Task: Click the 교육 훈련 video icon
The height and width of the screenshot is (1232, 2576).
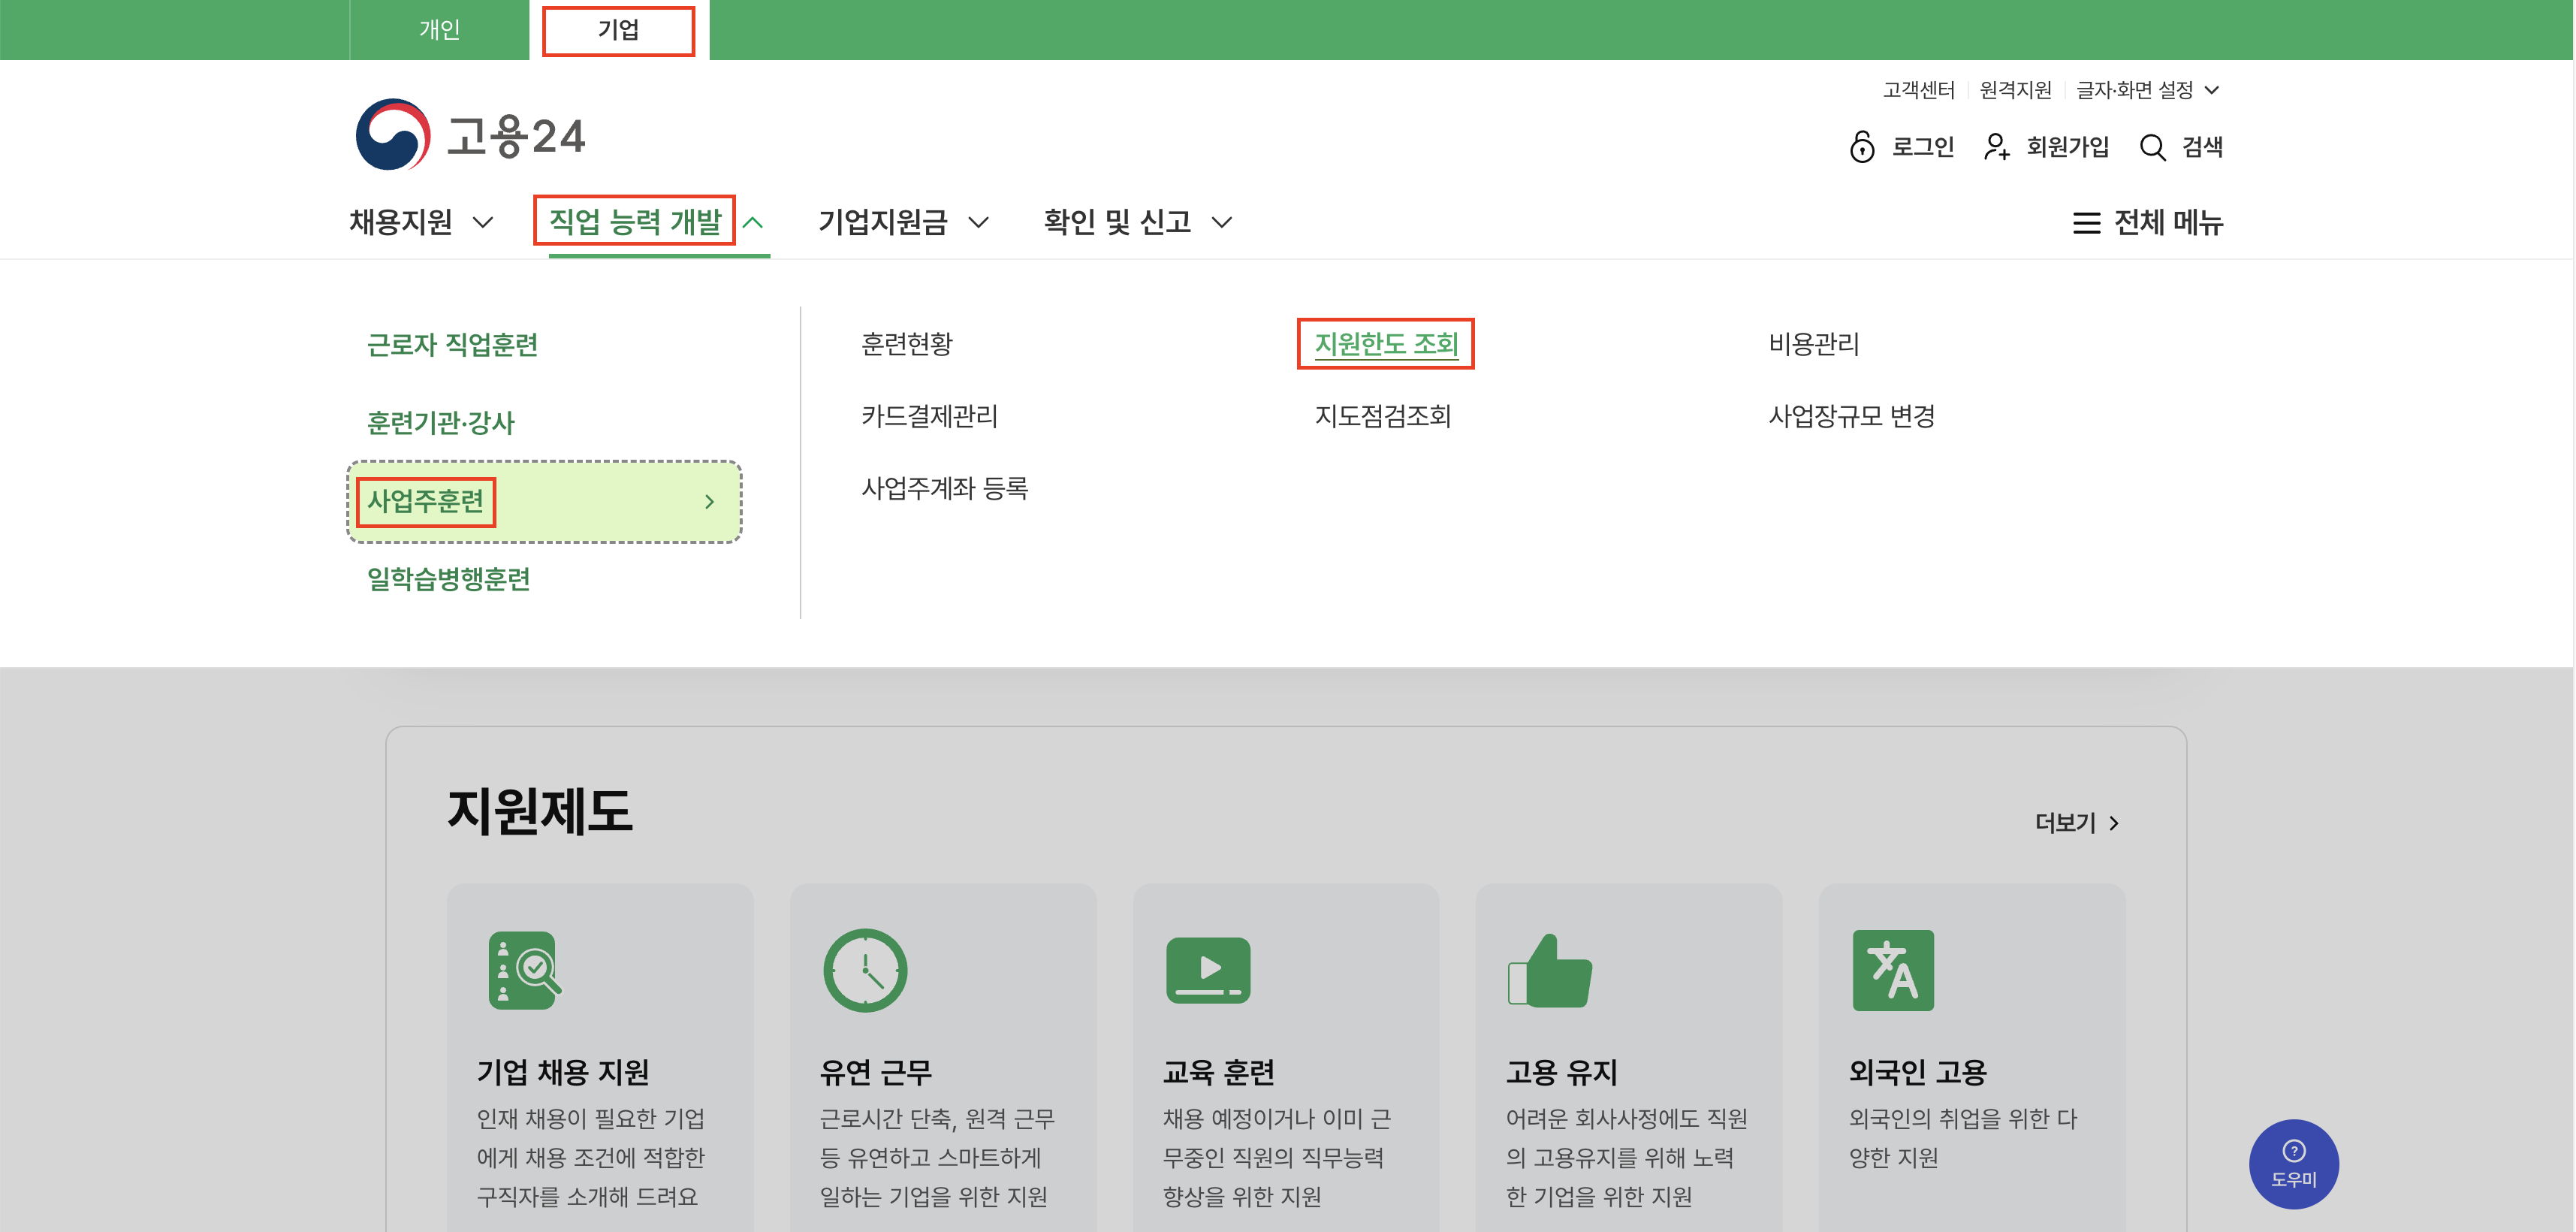Action: [x=1208, y=970]
